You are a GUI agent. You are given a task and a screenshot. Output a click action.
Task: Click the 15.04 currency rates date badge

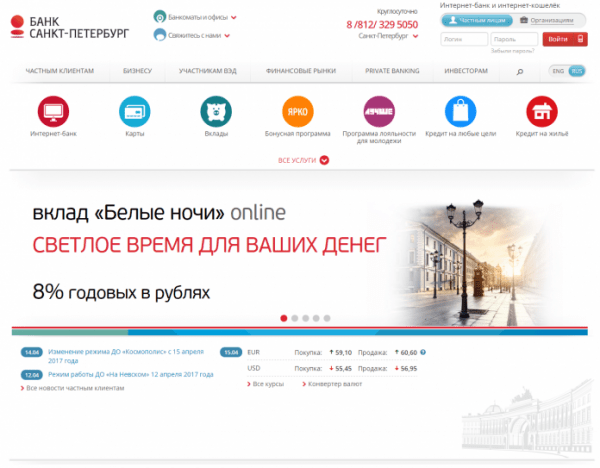231,352
